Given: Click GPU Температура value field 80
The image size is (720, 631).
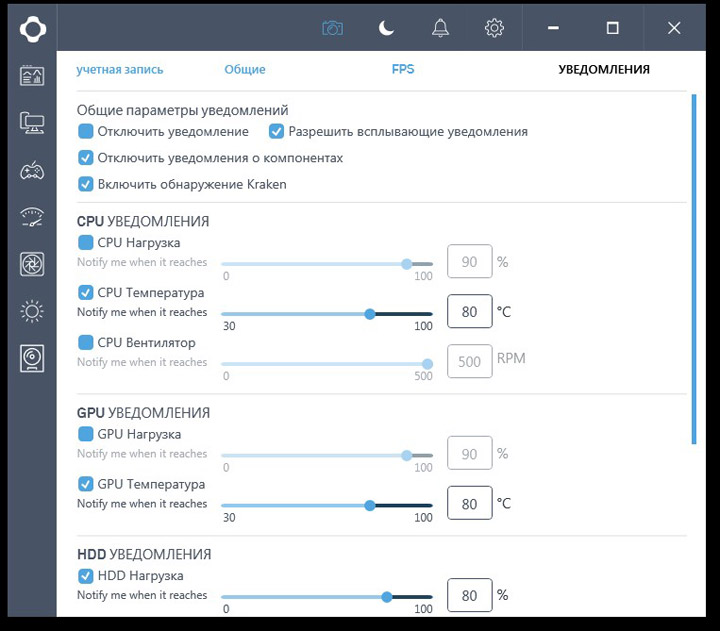Looking at the screenshot, I should point(470,503).
